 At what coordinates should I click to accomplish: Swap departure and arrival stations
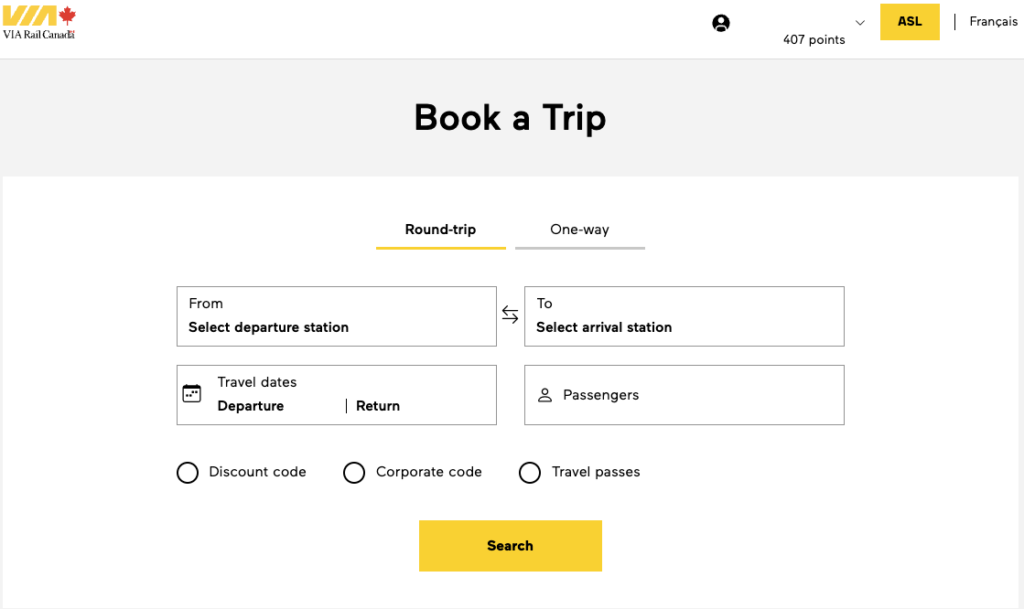pyautogui.click(x=510, y=314)
